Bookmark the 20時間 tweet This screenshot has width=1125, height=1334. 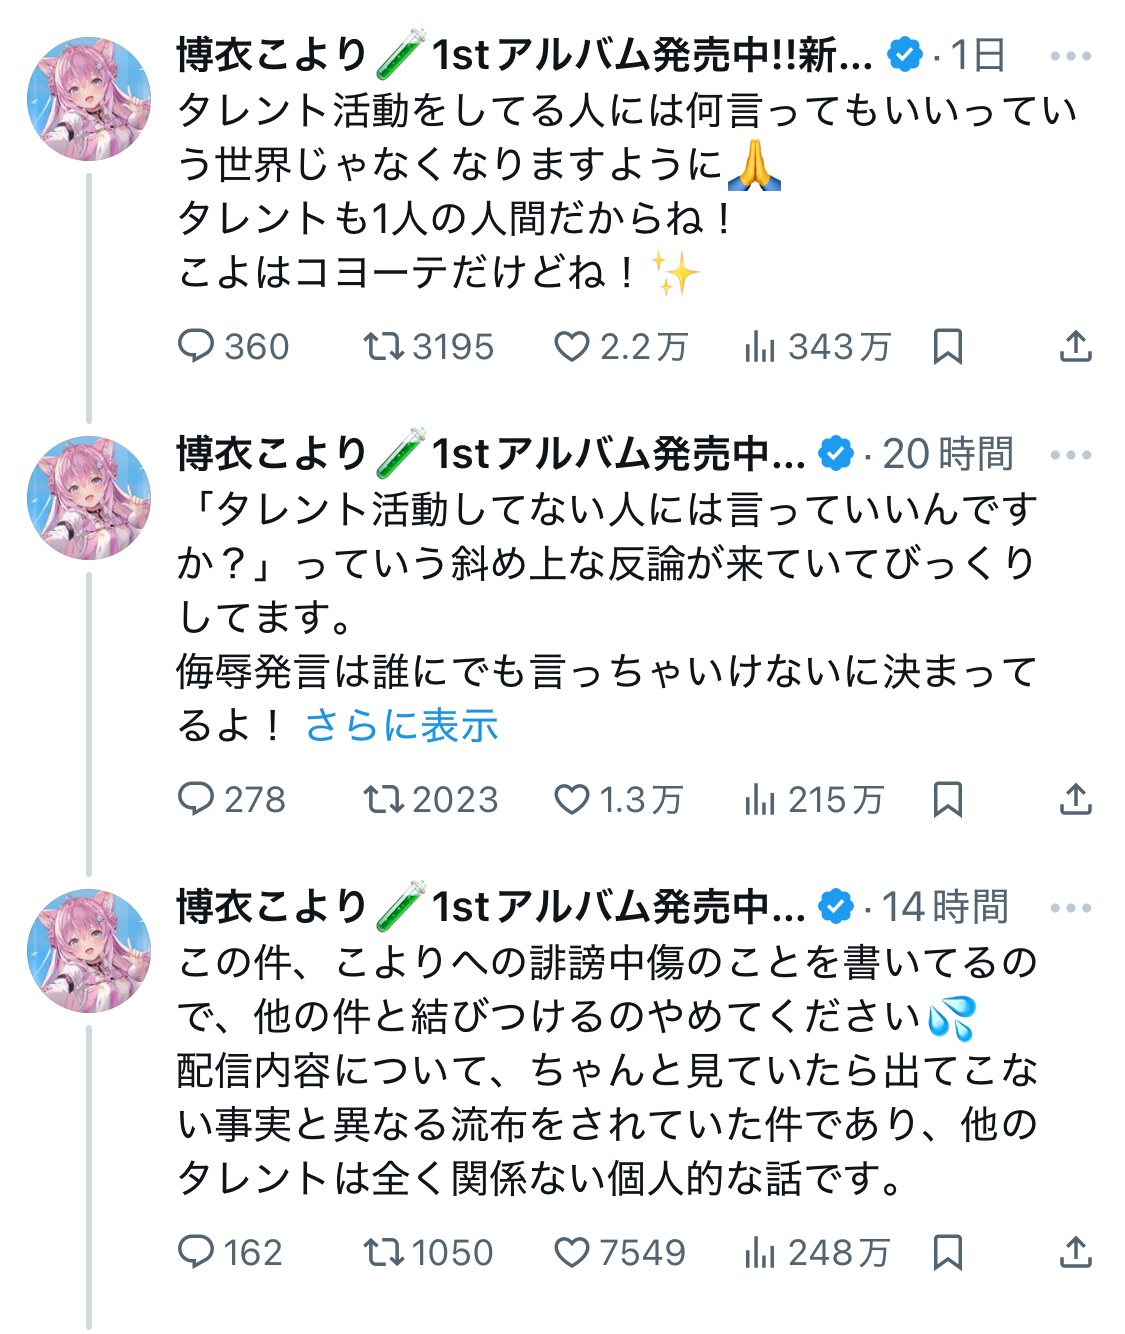947,799
